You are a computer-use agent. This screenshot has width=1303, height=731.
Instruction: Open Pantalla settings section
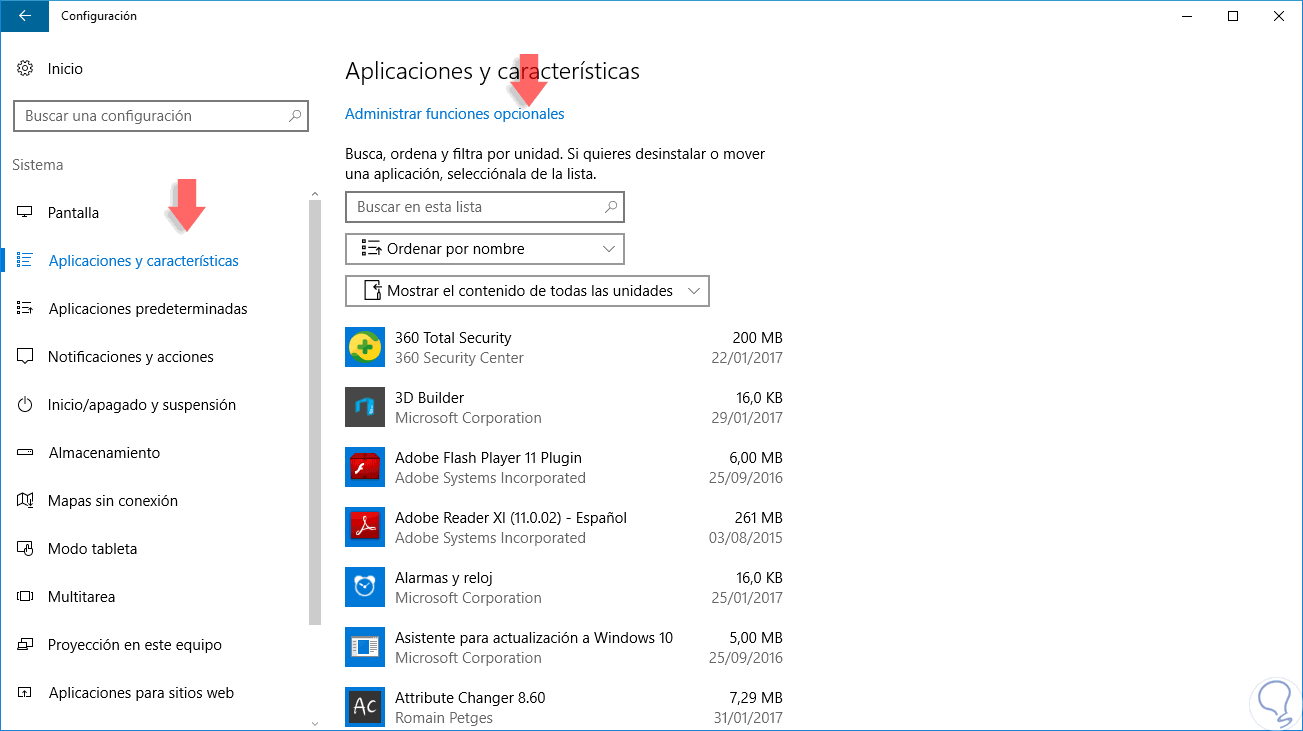pos(73,213)
